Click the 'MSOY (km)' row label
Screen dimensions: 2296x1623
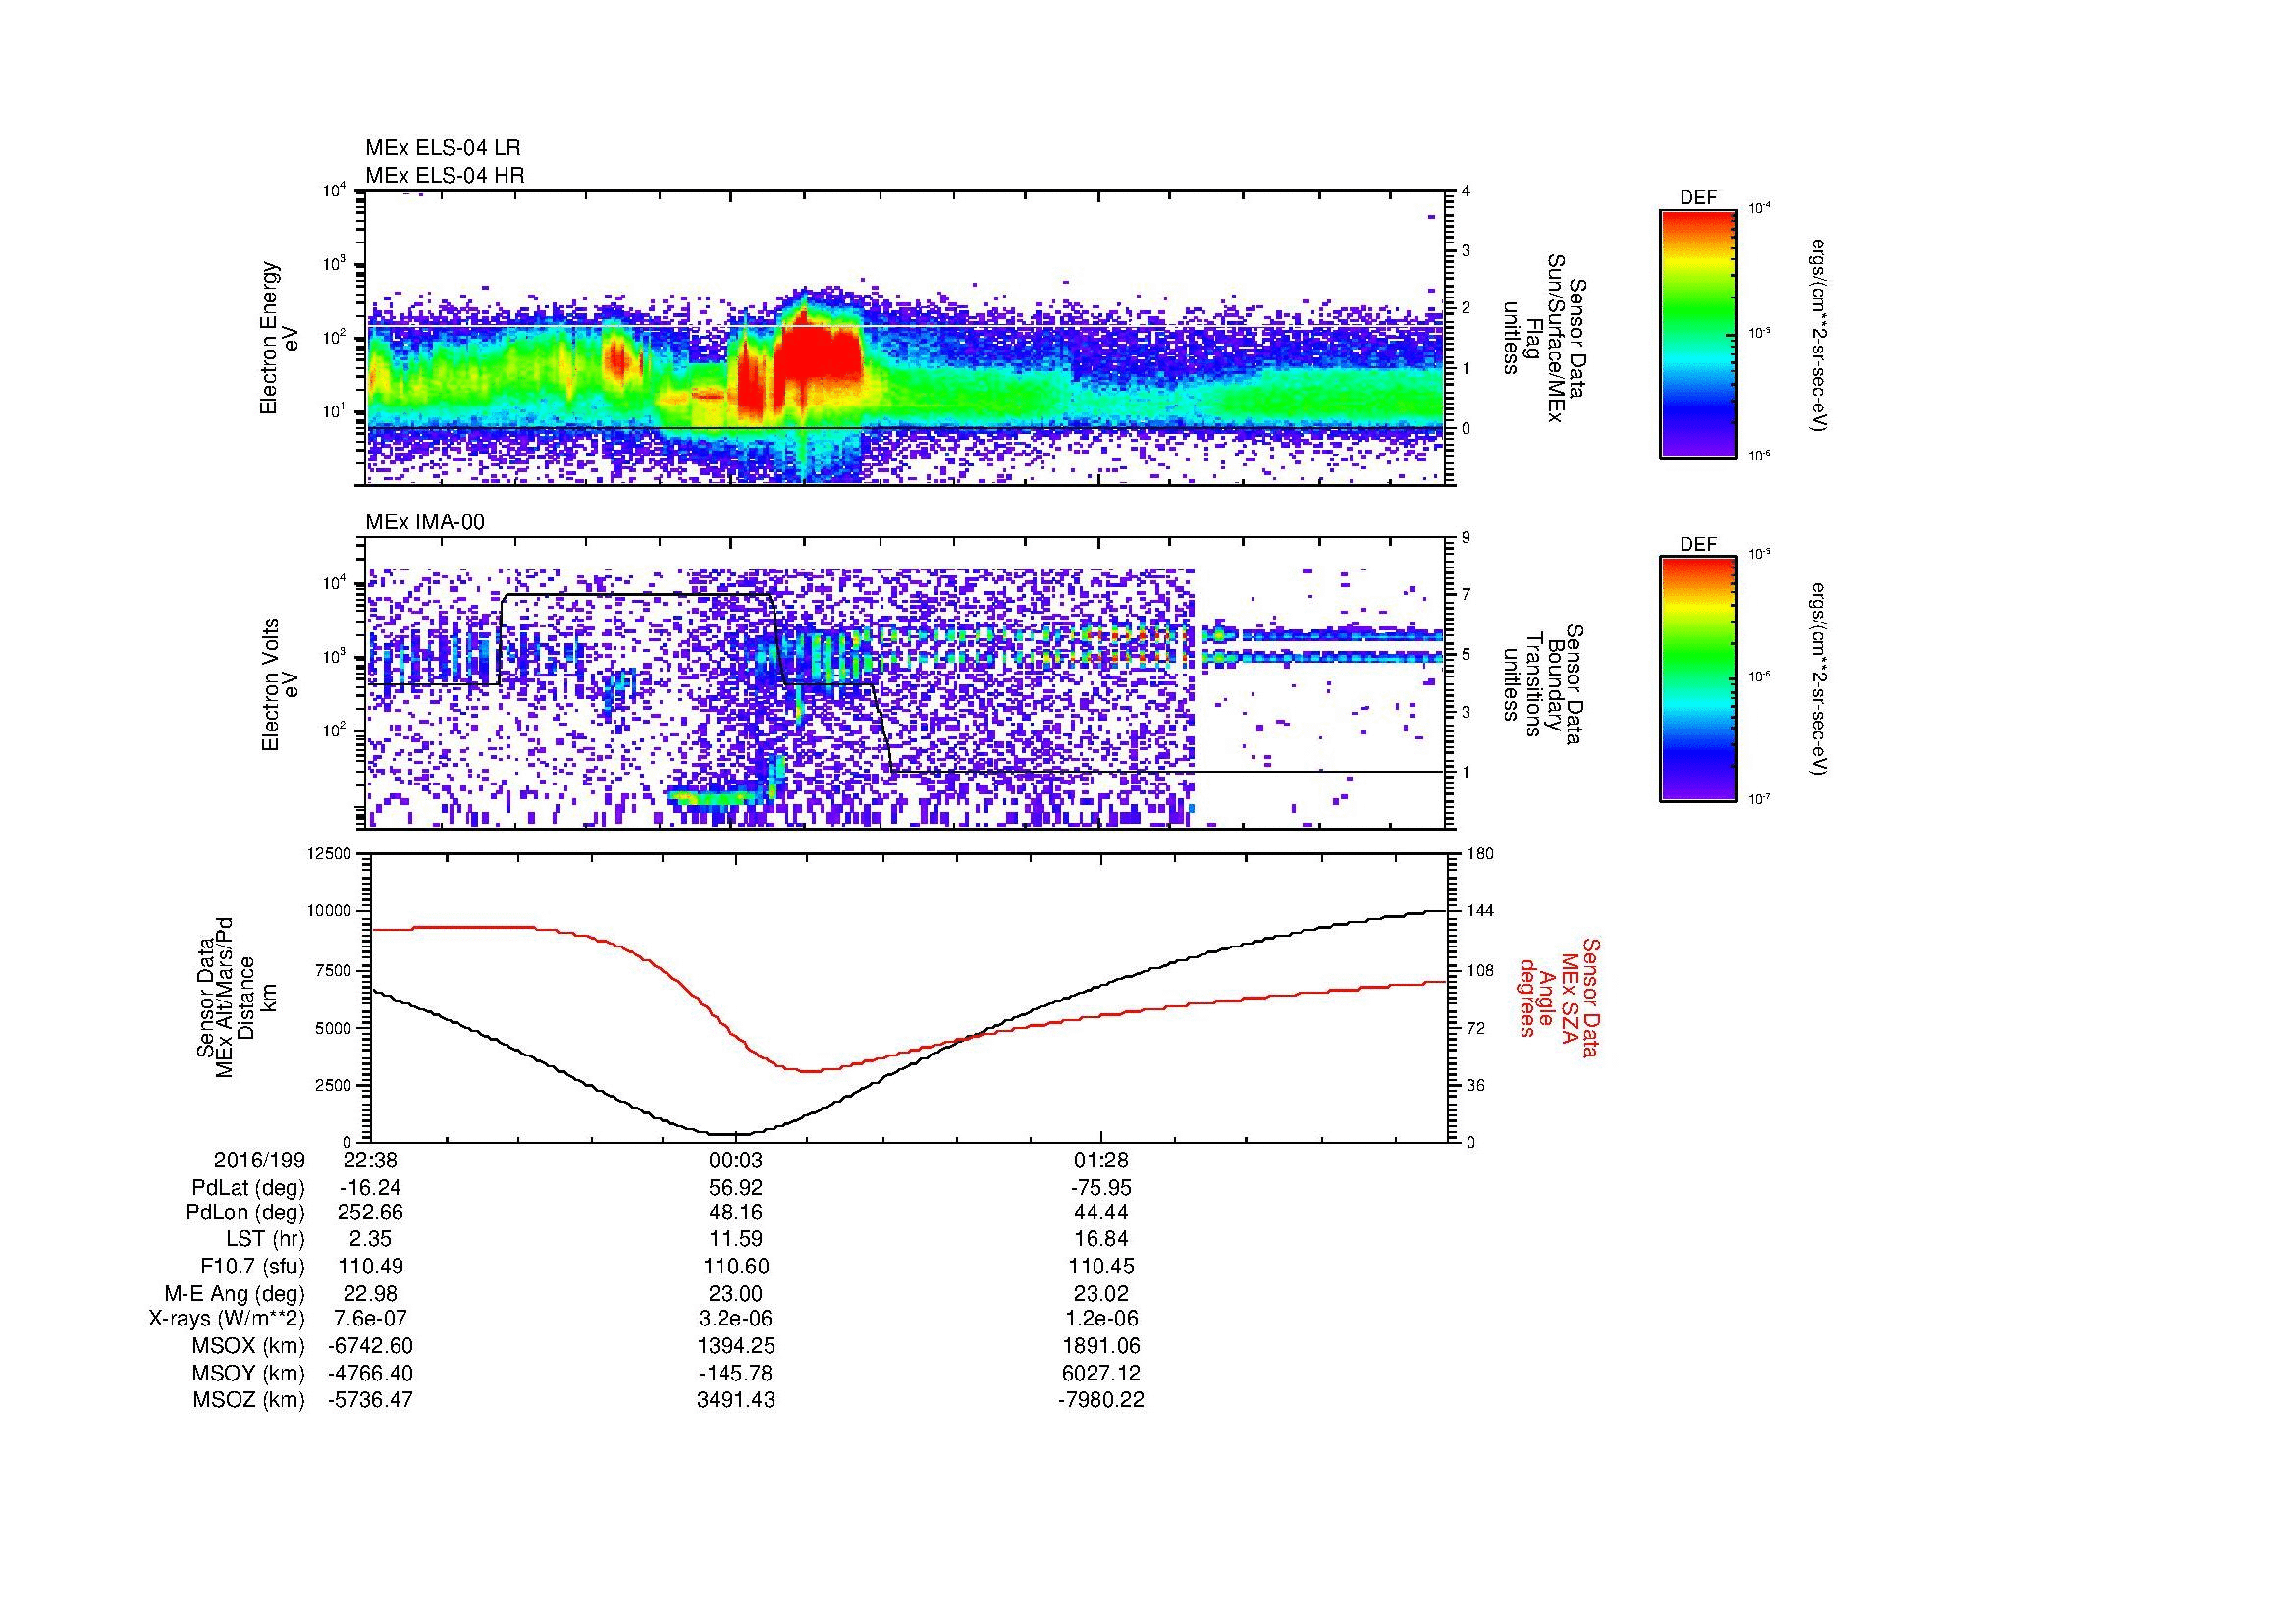tap(248, 1373)
